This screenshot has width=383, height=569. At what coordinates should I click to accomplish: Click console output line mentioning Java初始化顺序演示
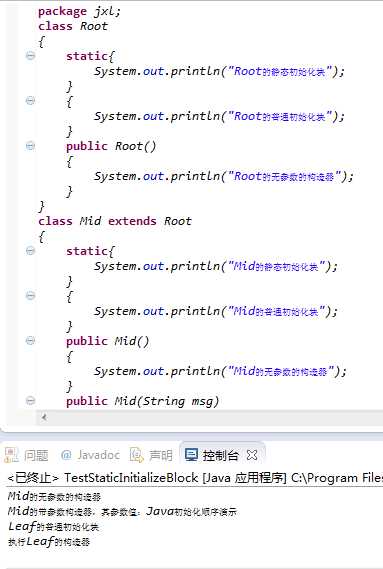click(122, 511)
